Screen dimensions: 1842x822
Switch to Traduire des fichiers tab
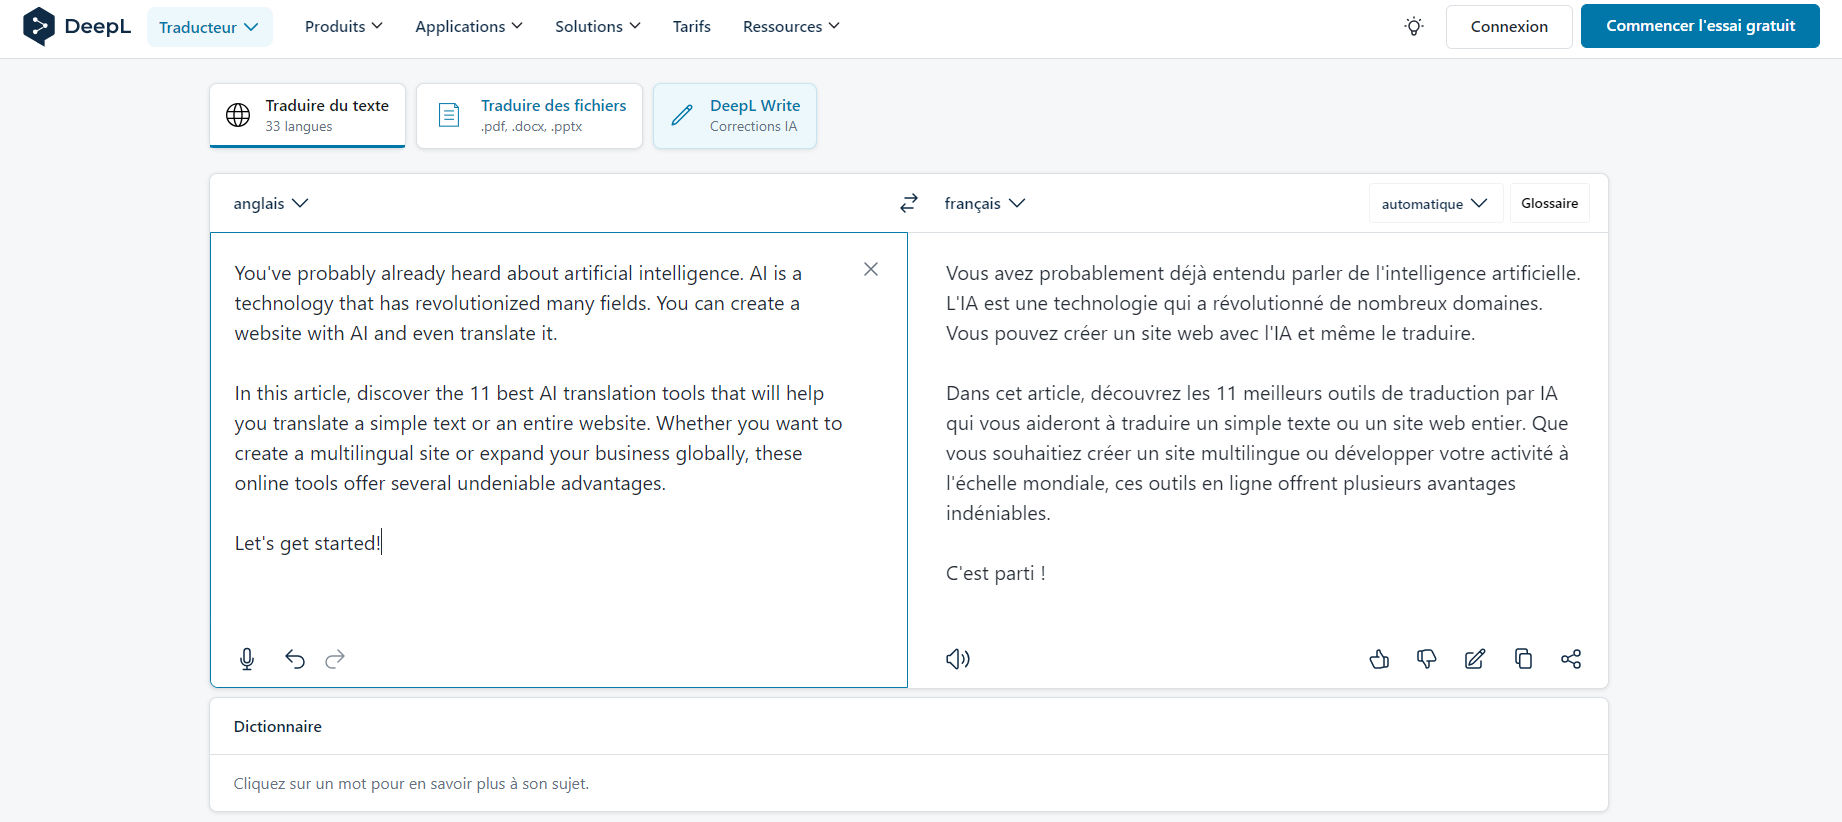point(530,116)
